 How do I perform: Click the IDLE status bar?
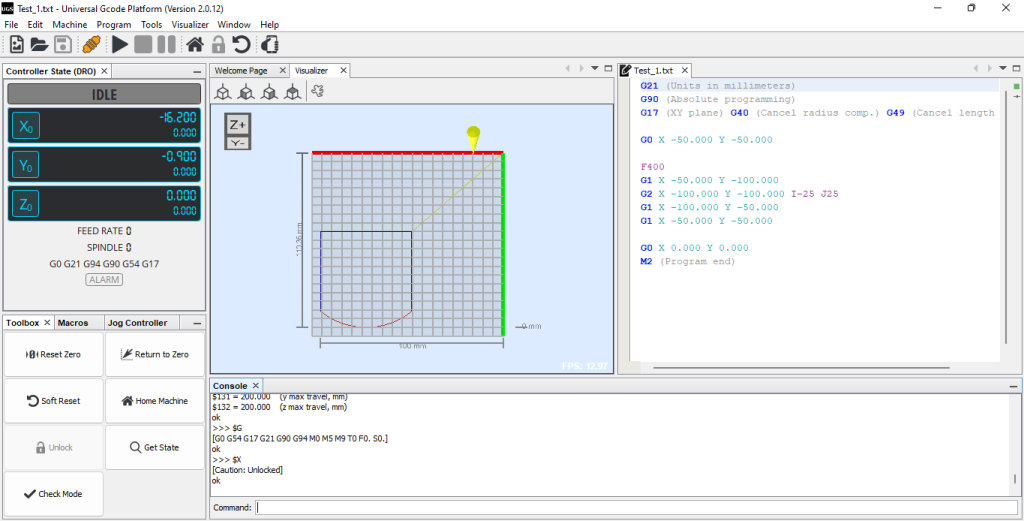tap(104, 94)
